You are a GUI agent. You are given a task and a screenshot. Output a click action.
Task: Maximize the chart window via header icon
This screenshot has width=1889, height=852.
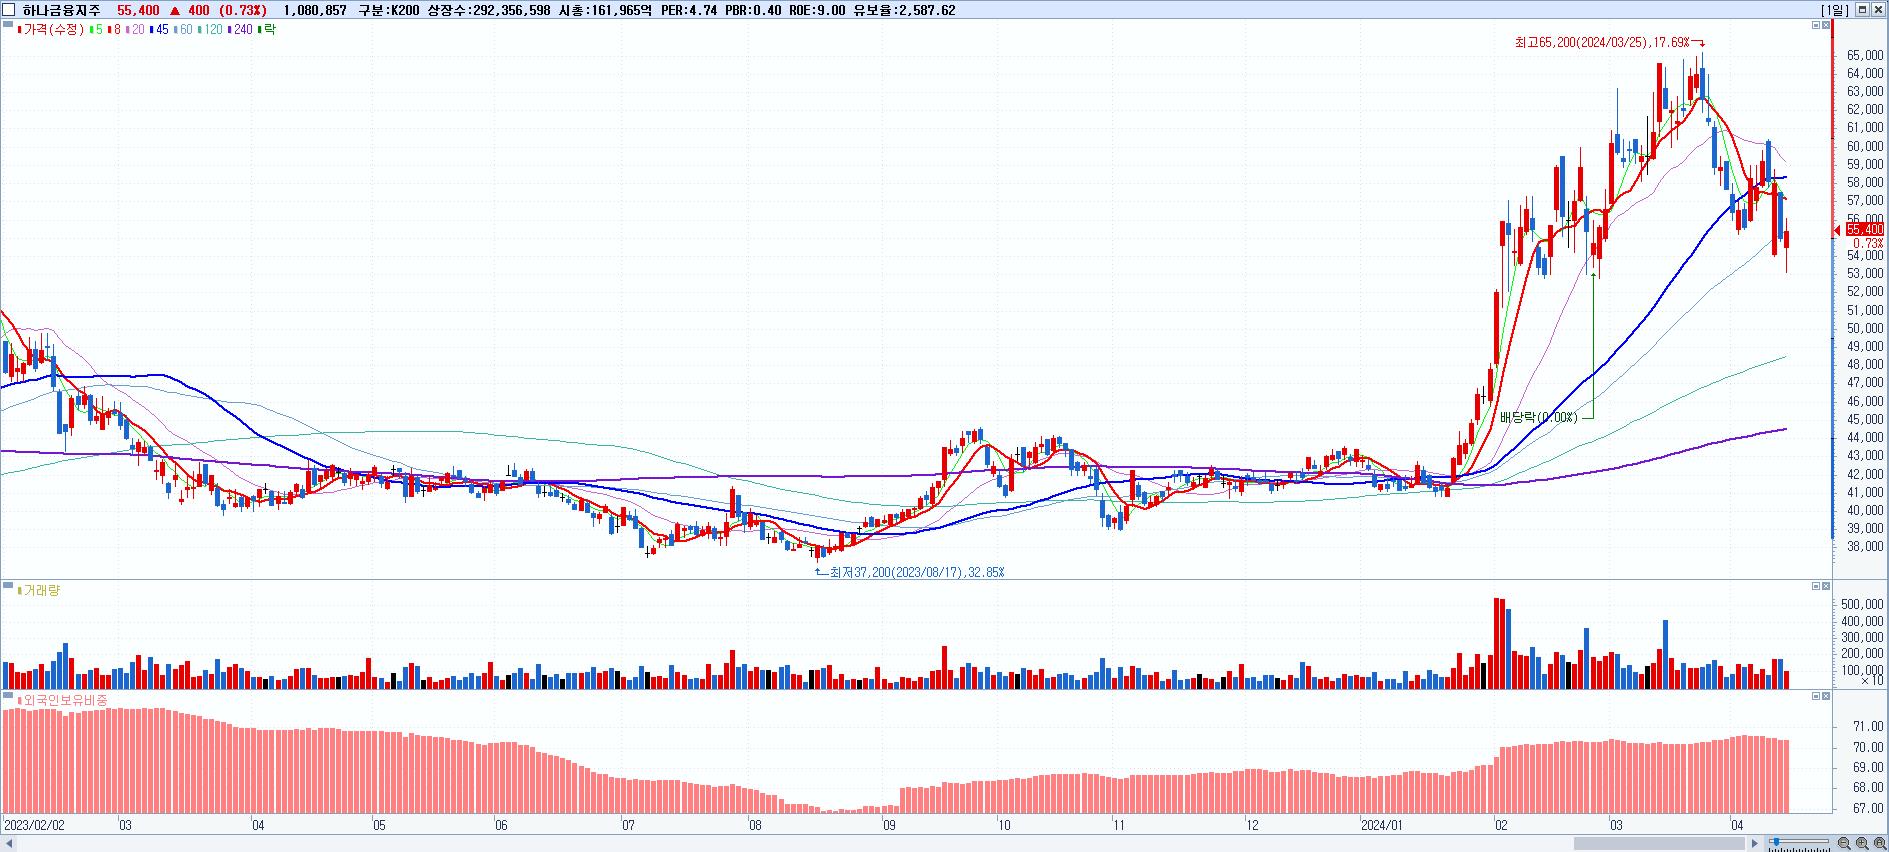point(1862,10)
